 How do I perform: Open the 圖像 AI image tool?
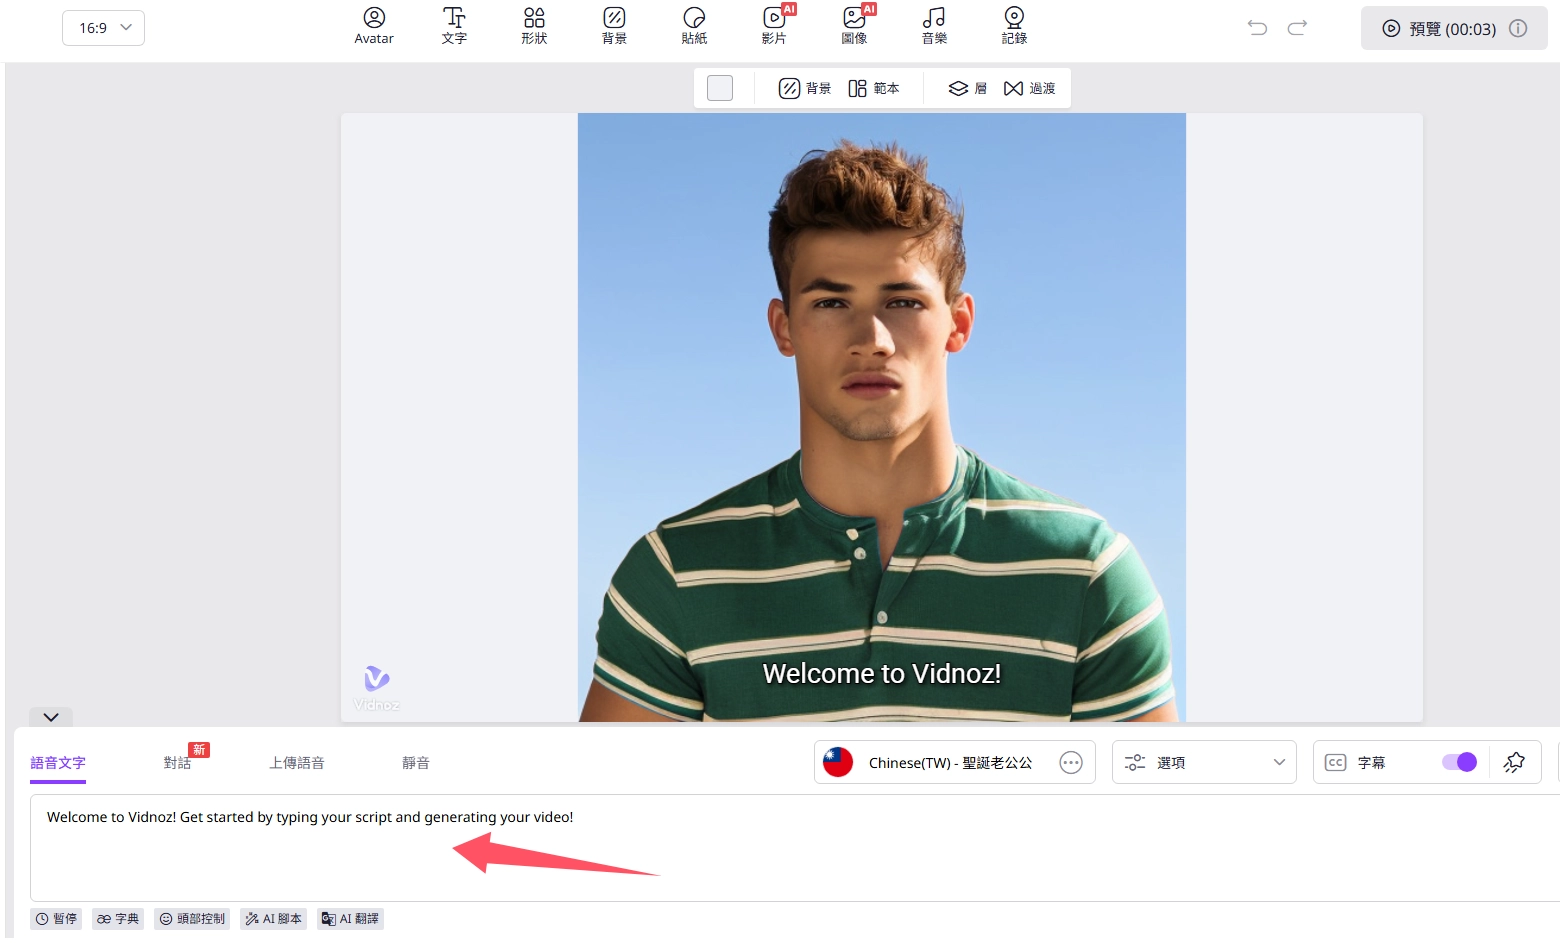point(855,26)
